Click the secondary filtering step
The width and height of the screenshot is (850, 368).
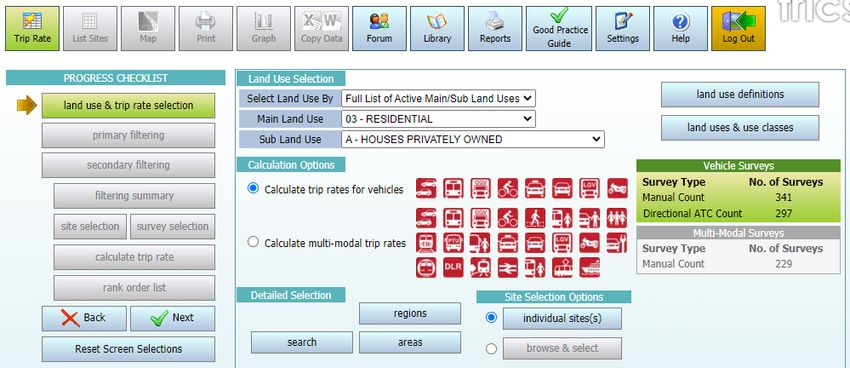128,165
